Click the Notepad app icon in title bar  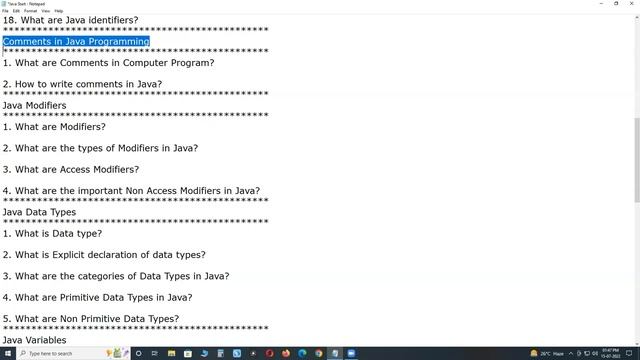[4, 4]
